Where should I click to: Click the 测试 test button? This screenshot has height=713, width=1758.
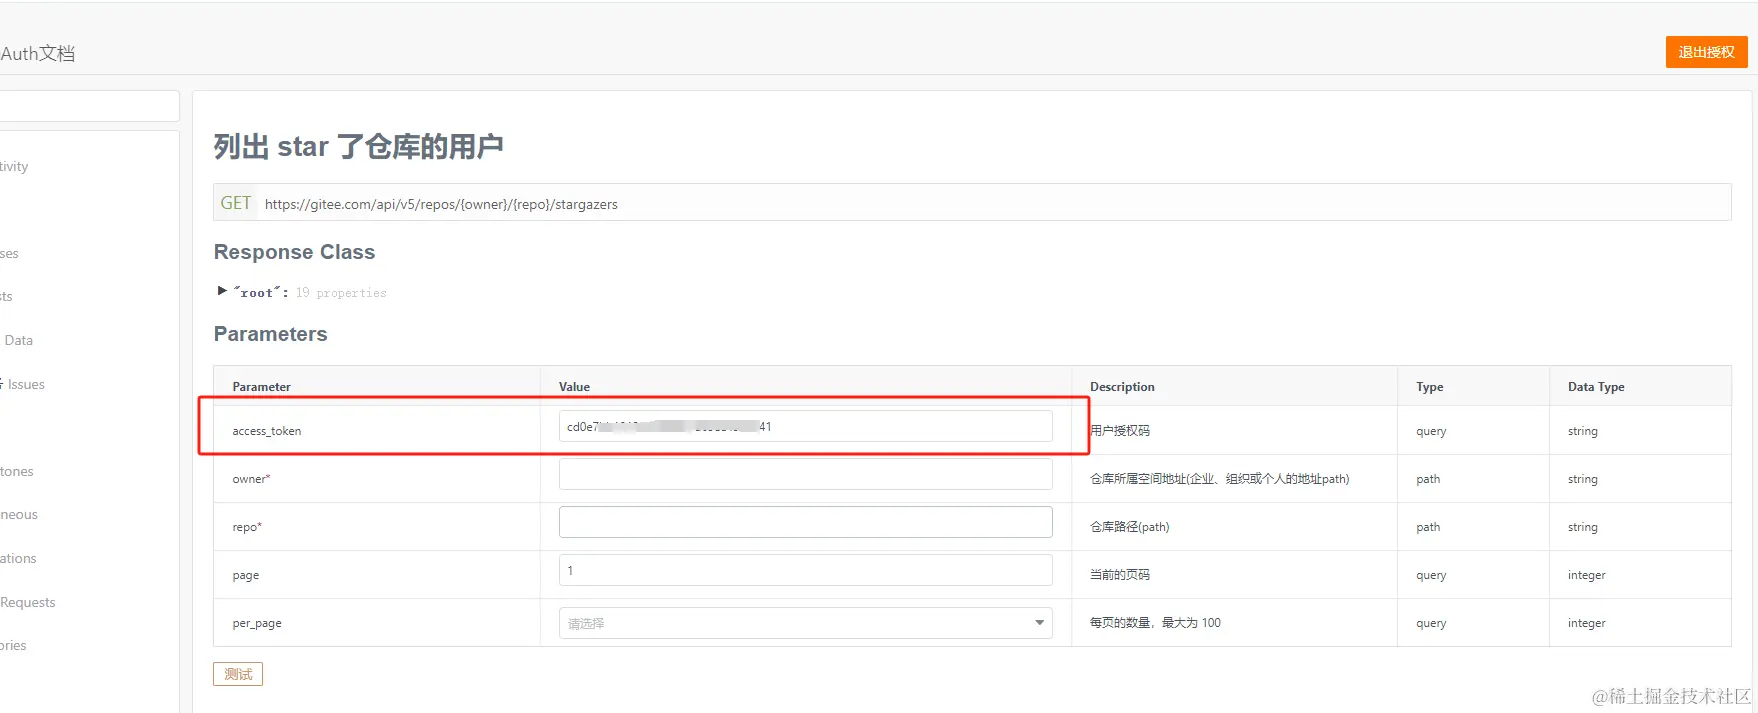[x=238, y=674]
